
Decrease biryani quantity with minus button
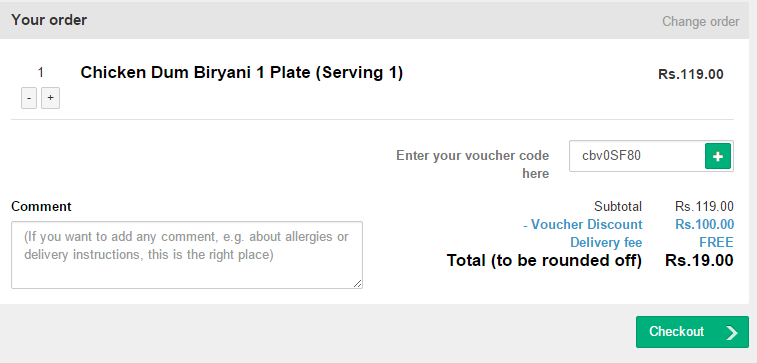[29, 98]
